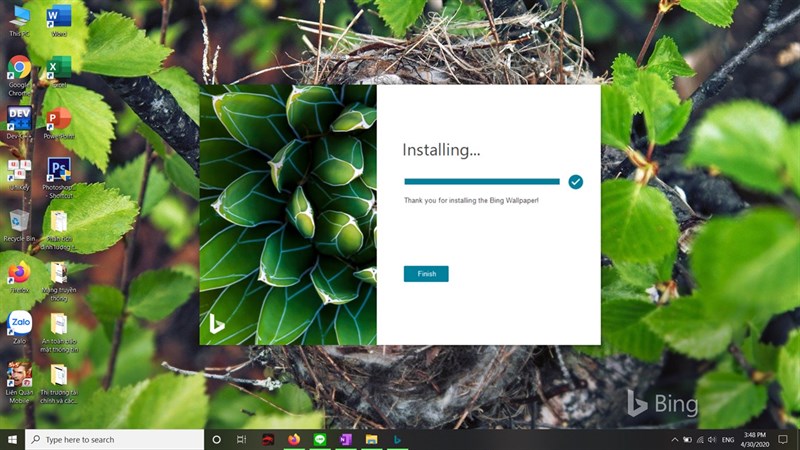The width and height of the screenshot is (800, 450).
Task: Open the Excel desktop shortcut
Action: [x=59, y=72]
